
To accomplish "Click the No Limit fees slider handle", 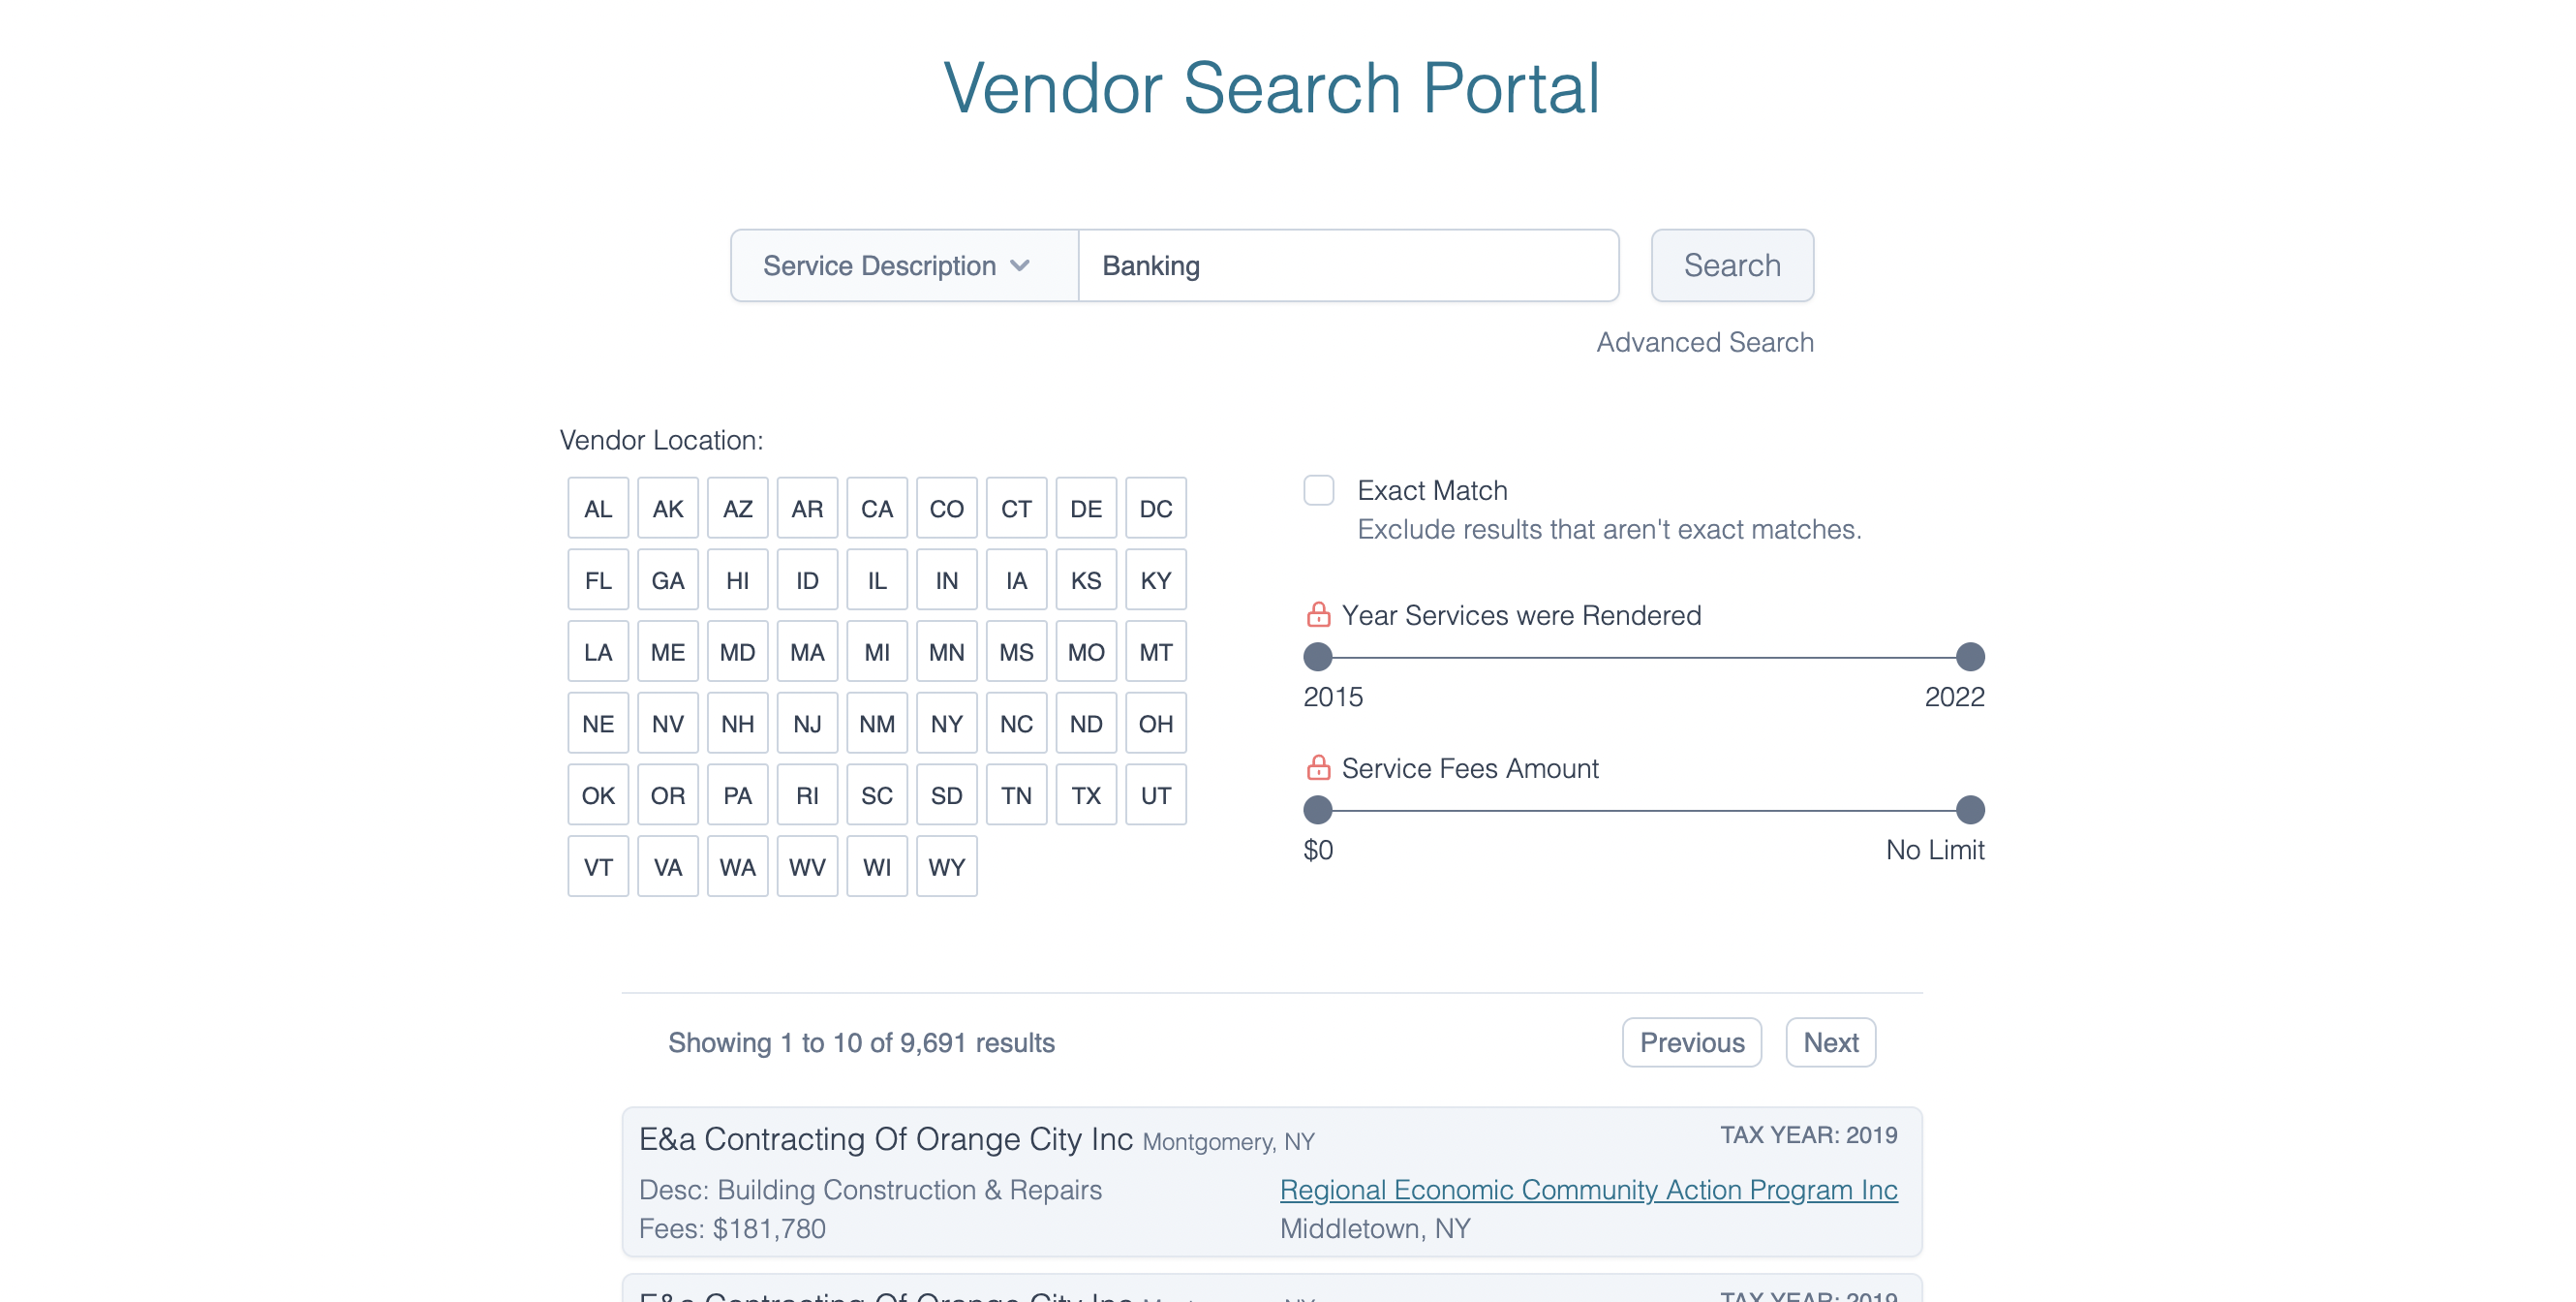I will point(1969,809).
